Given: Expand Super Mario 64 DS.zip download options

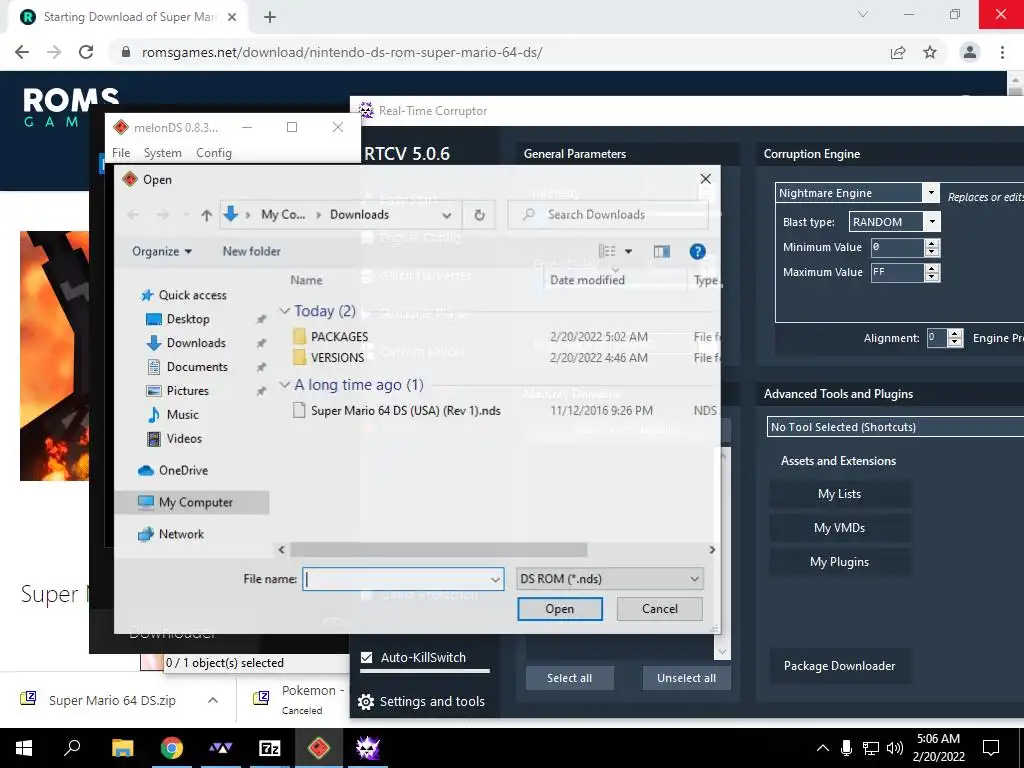Looking at the screenshot, I should (213, 700).
